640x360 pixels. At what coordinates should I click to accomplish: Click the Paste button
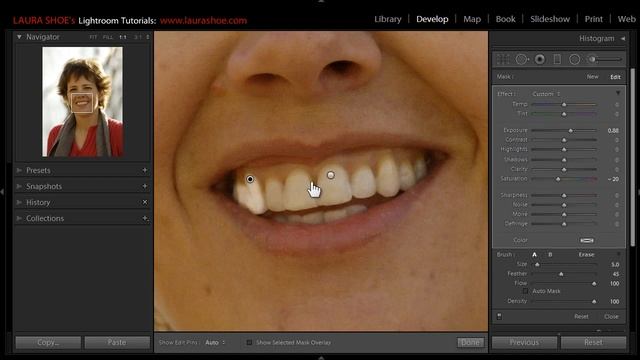[117, 342]
